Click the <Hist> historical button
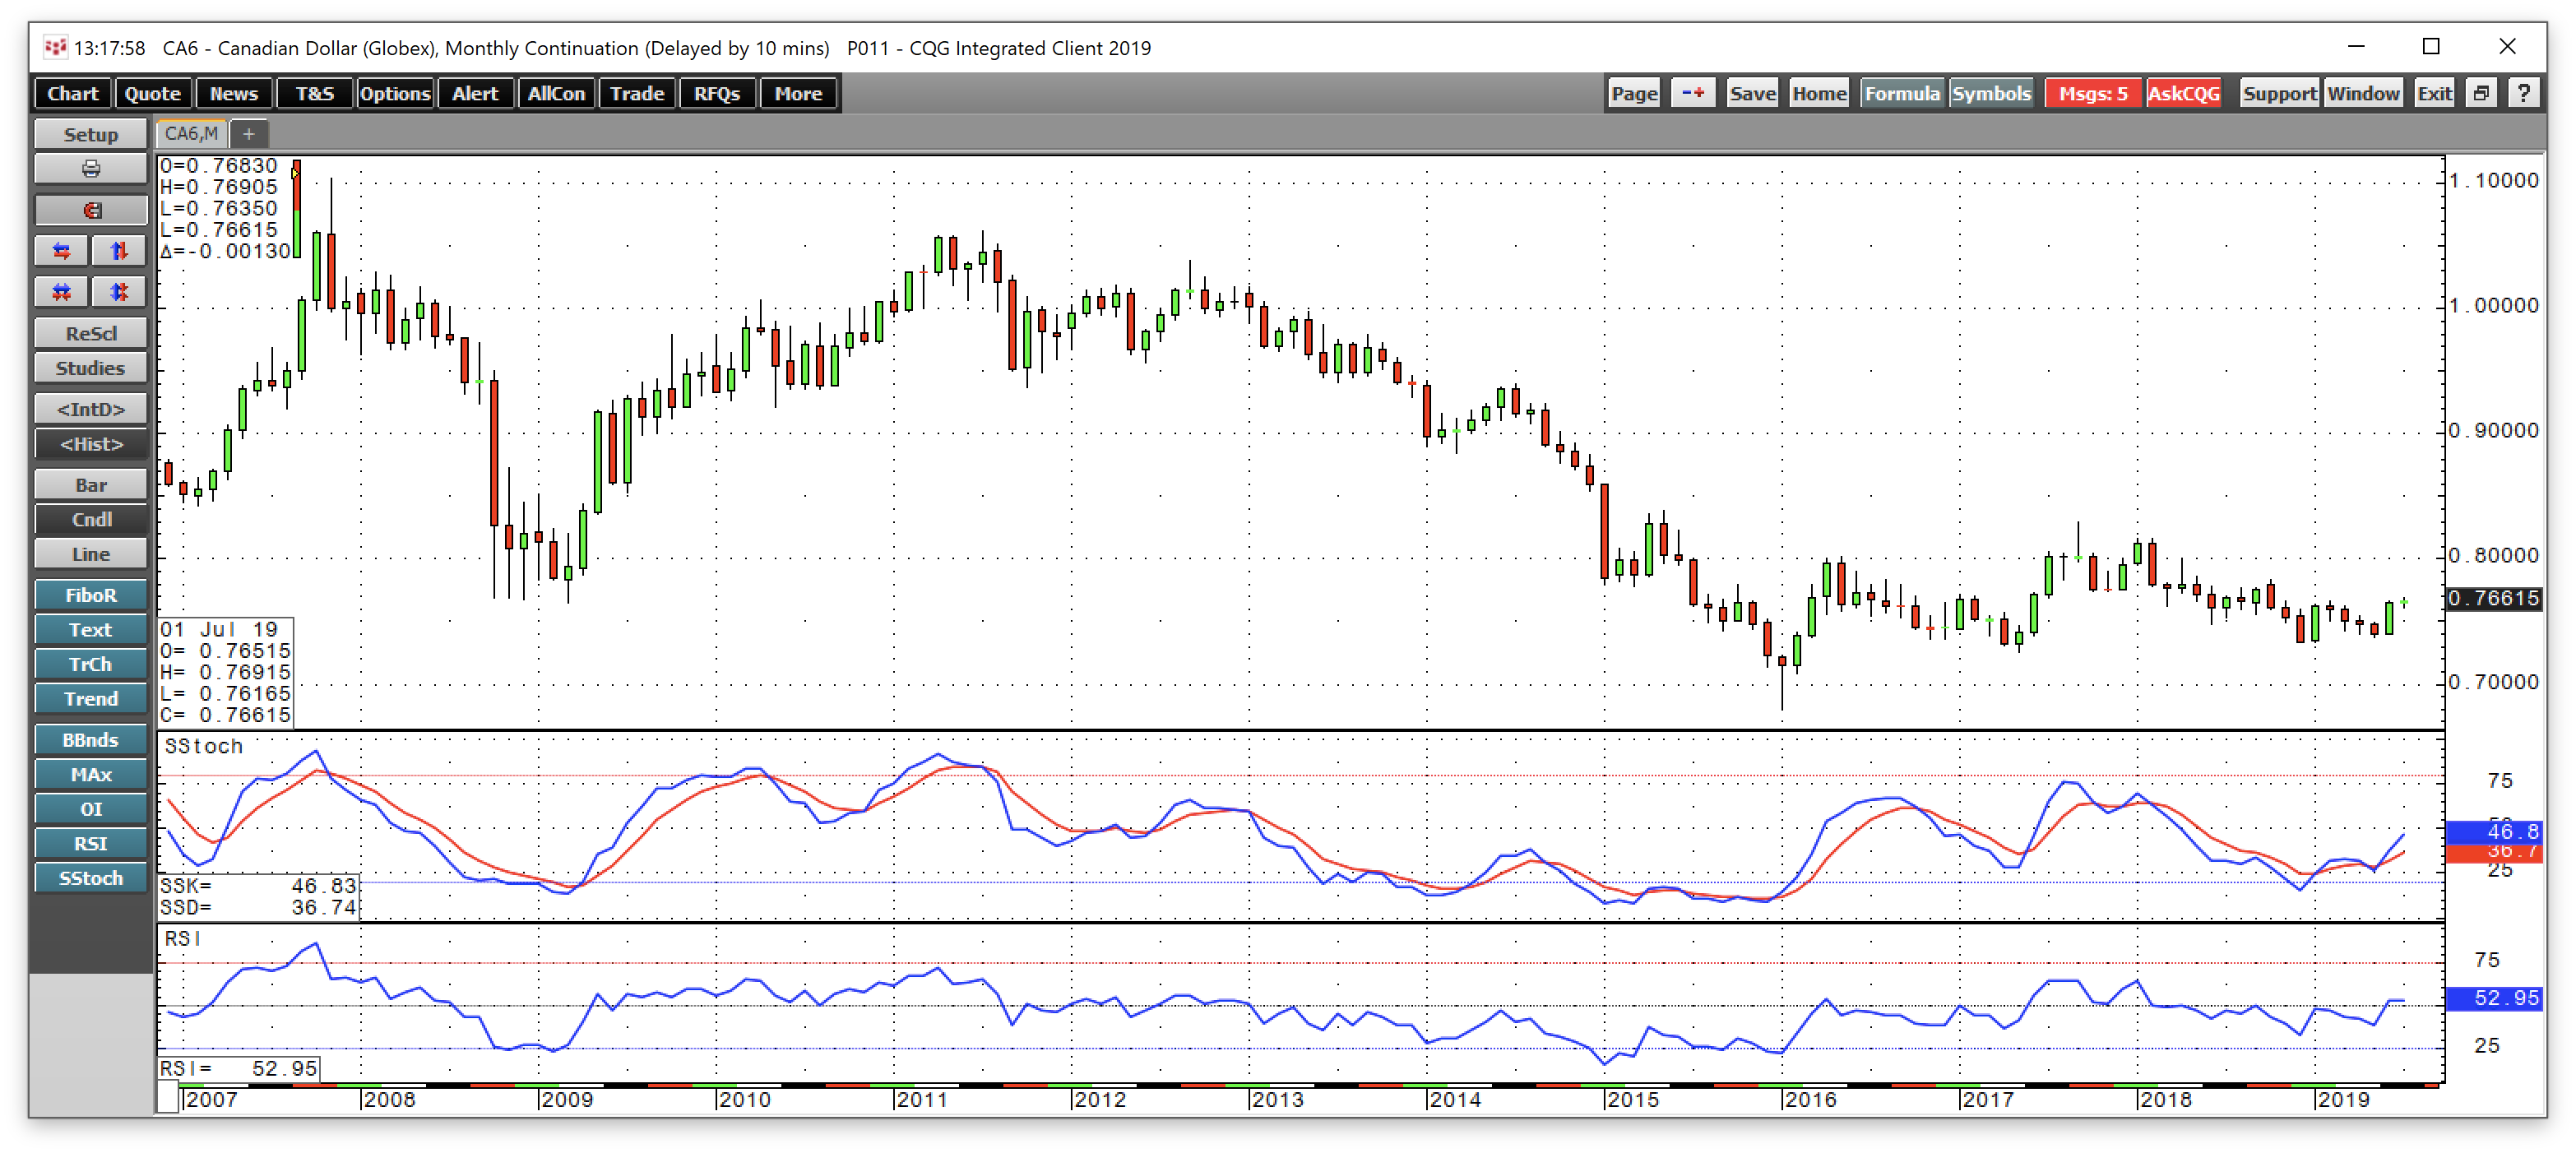This screenshot has width=2576, height=1153. coord(91,444)
